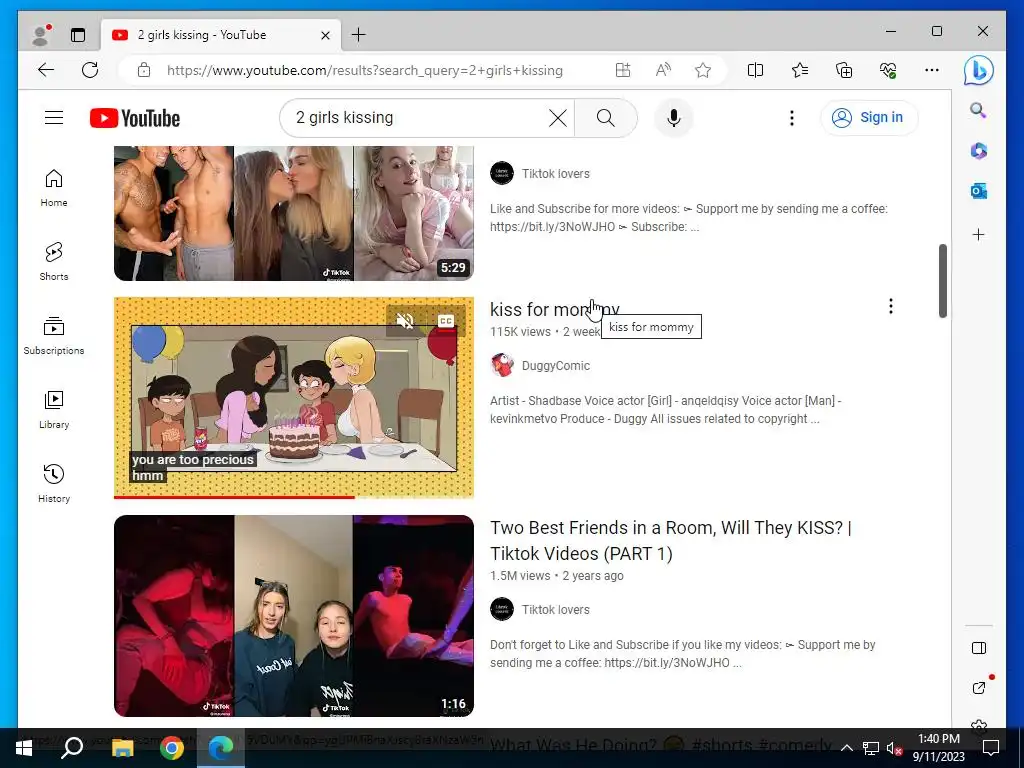Open tab actions menu button

[78, 35]
